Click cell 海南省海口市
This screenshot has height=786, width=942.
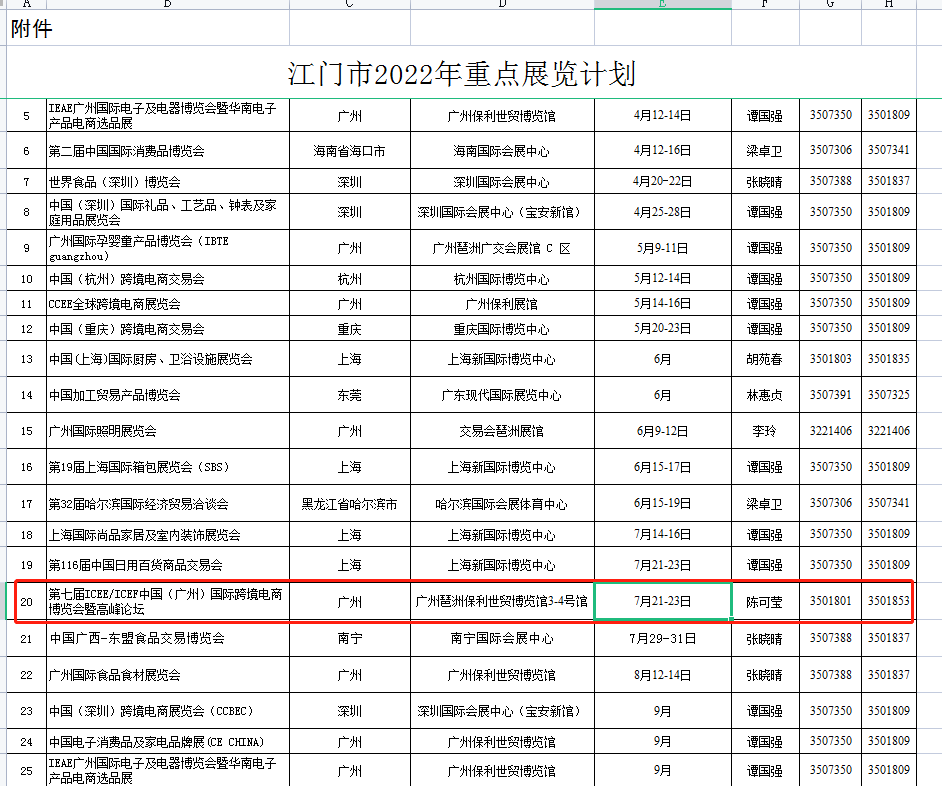350,151
